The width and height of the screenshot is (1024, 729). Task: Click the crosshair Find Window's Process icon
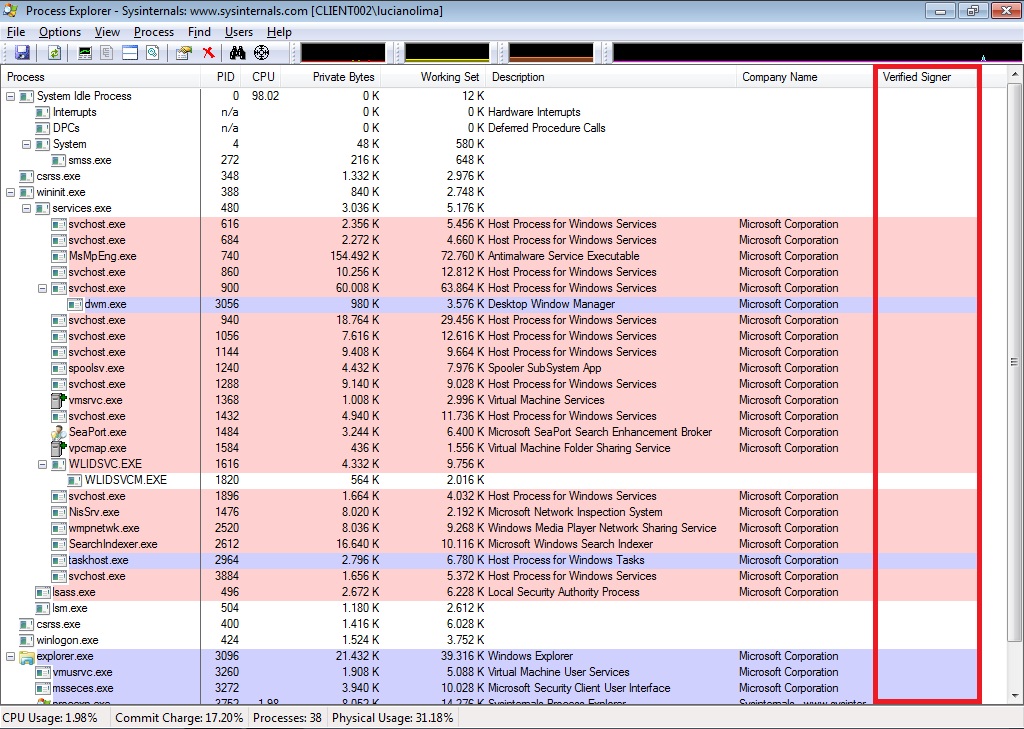pos(261,53)
